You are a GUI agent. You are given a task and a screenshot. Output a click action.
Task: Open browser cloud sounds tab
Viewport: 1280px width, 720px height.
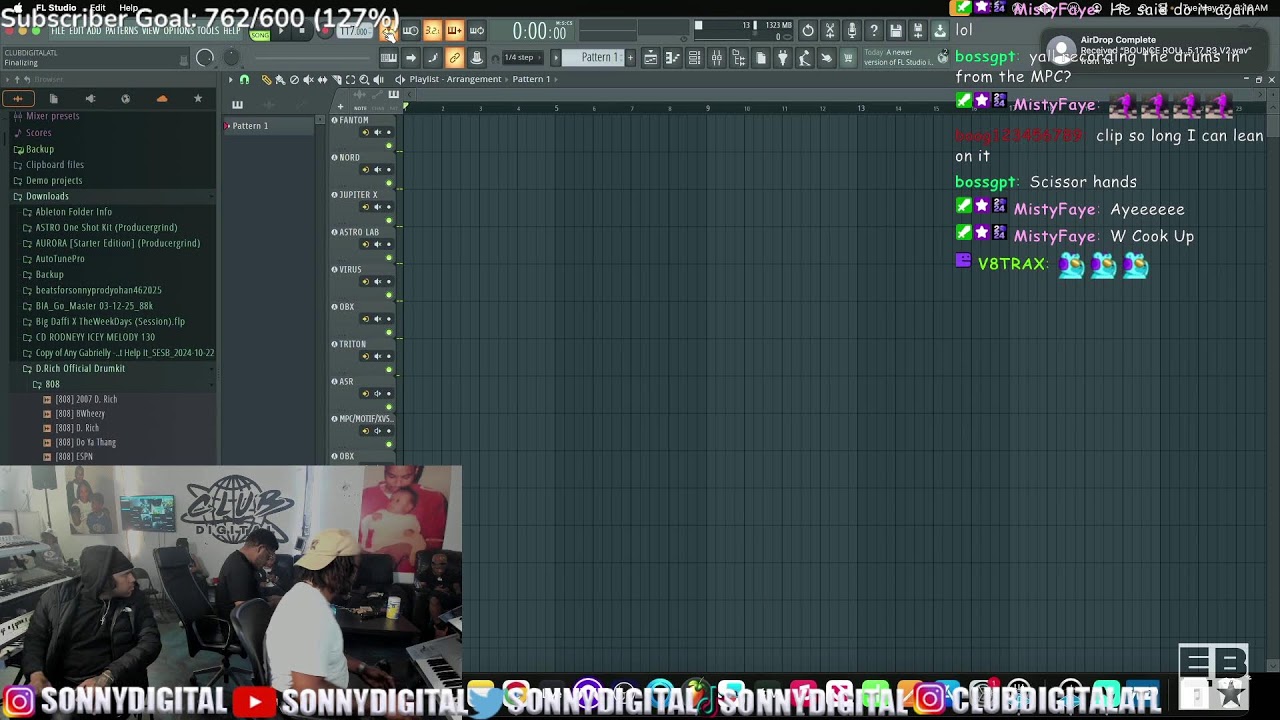pos(162,98)
